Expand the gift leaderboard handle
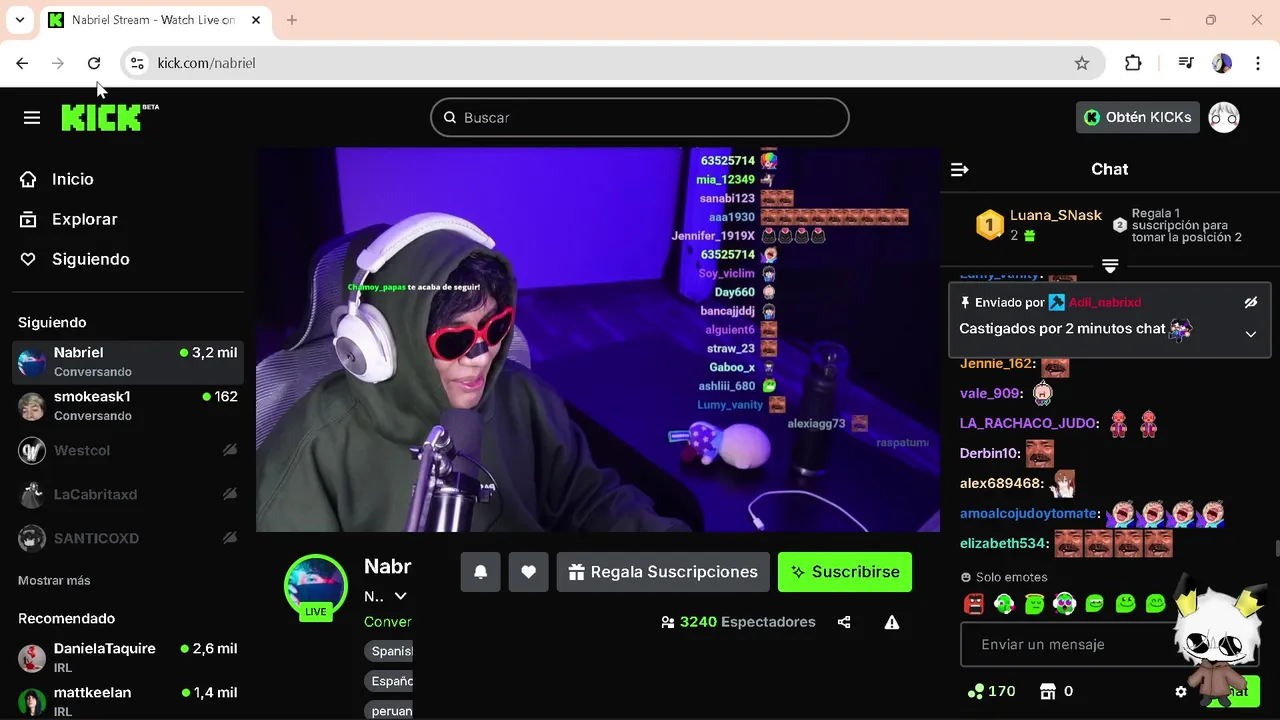 (1110, 265)
